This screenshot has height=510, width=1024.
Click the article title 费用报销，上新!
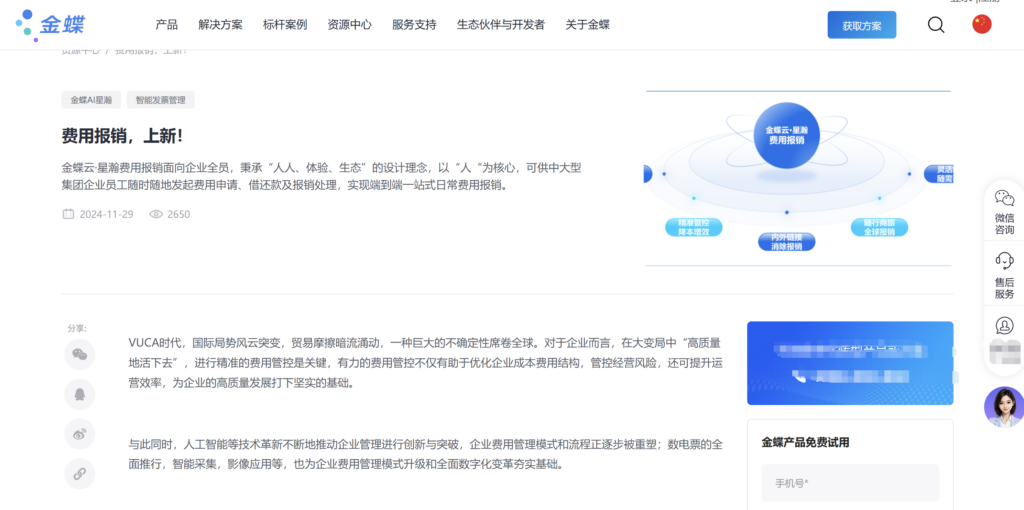(x=122, y=136)
